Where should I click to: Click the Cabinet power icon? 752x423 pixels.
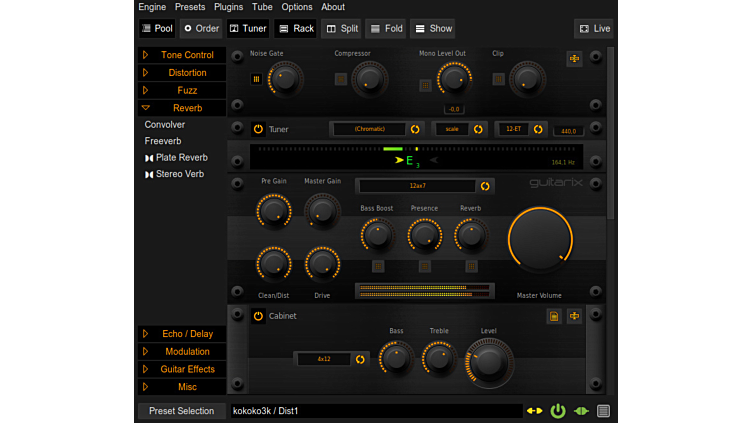(258, 316)
